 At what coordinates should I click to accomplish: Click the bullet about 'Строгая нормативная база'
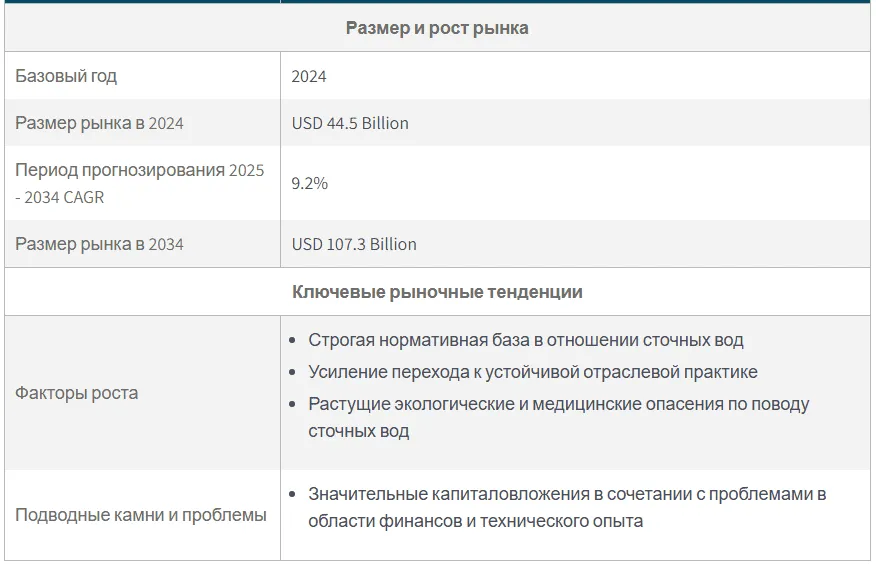pos(526,340)
